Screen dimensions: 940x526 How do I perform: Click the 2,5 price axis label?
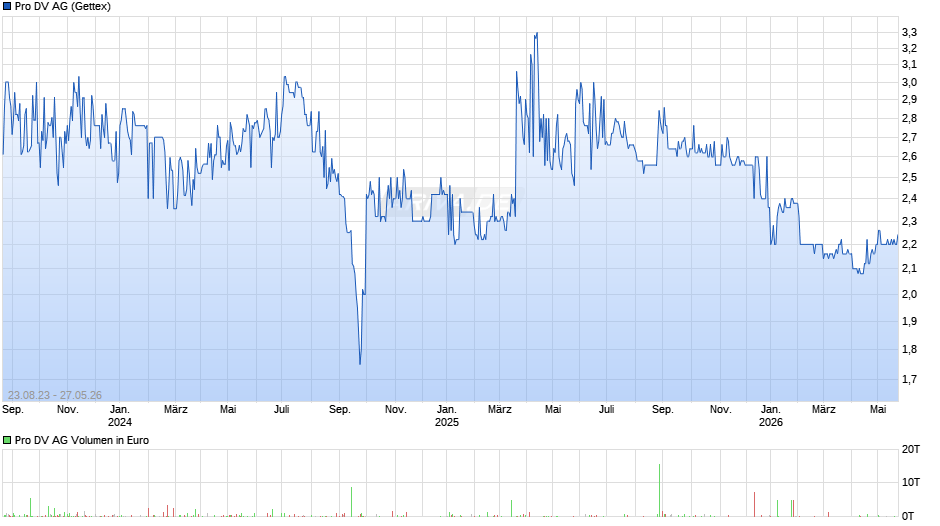pyautogui.click(x=909, y=178)
